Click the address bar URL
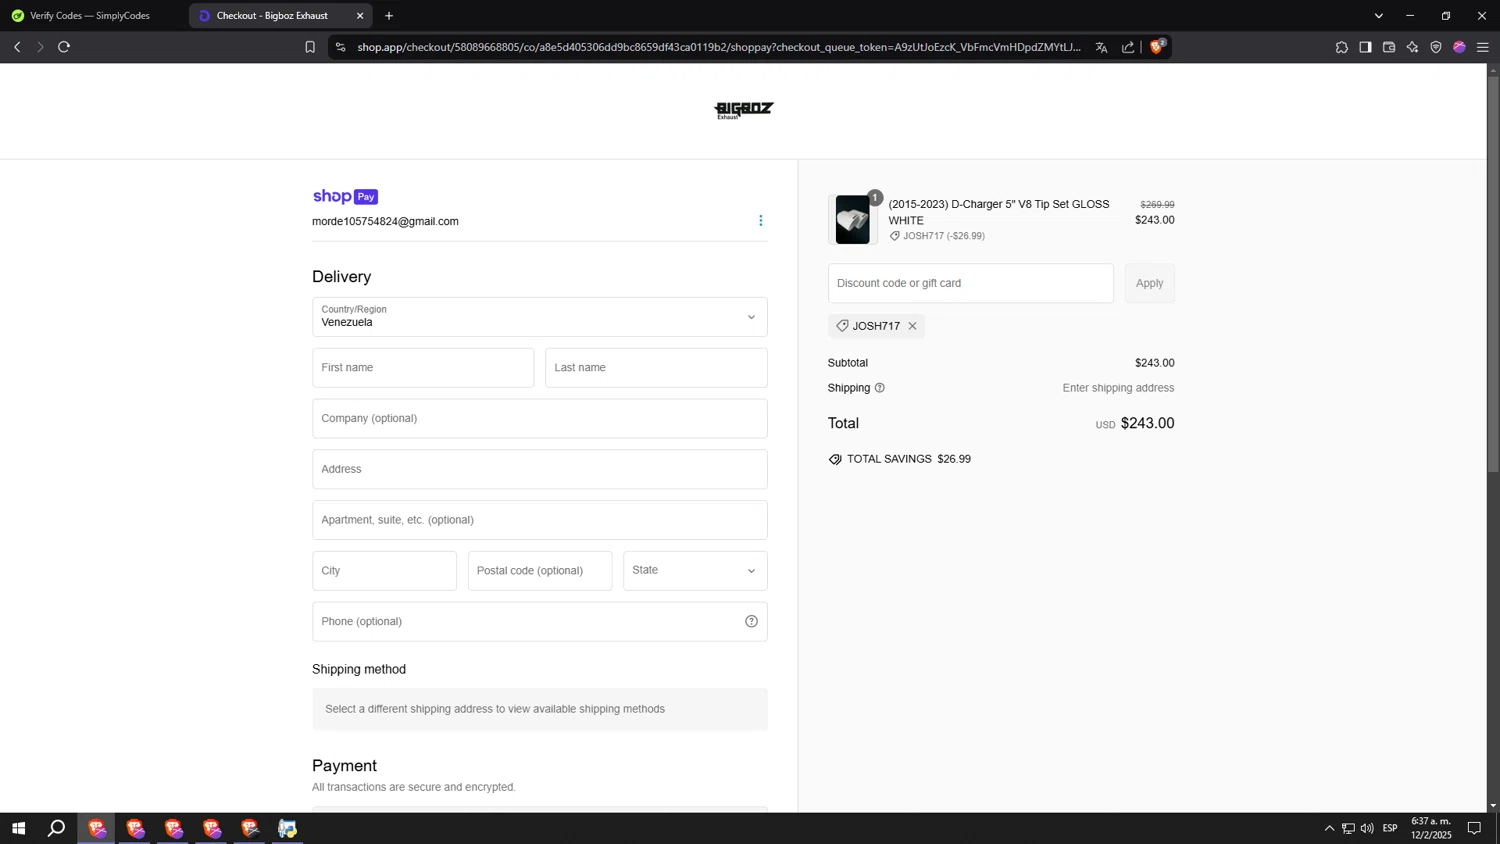1500x844 pixels. (x=719, y=47)
